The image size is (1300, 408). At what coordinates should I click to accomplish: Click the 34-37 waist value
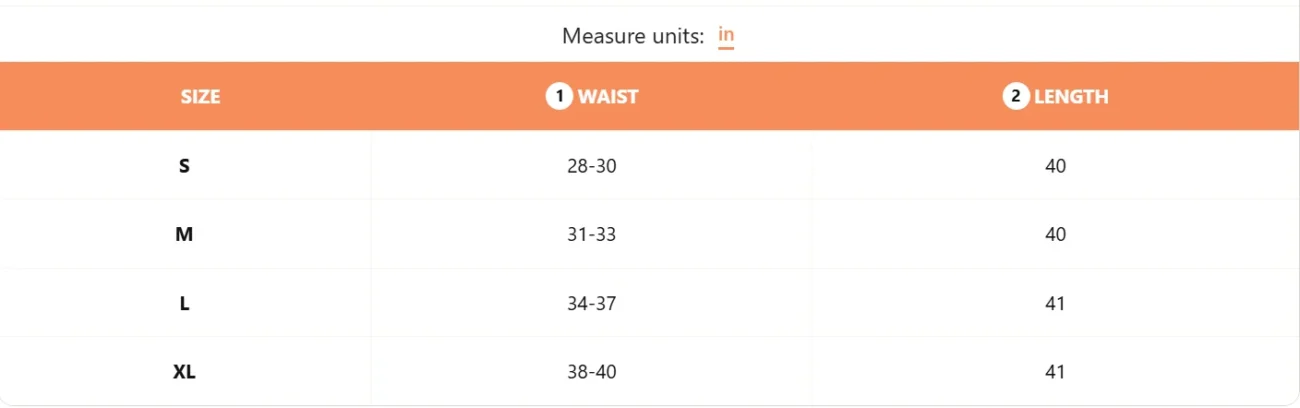591,304
